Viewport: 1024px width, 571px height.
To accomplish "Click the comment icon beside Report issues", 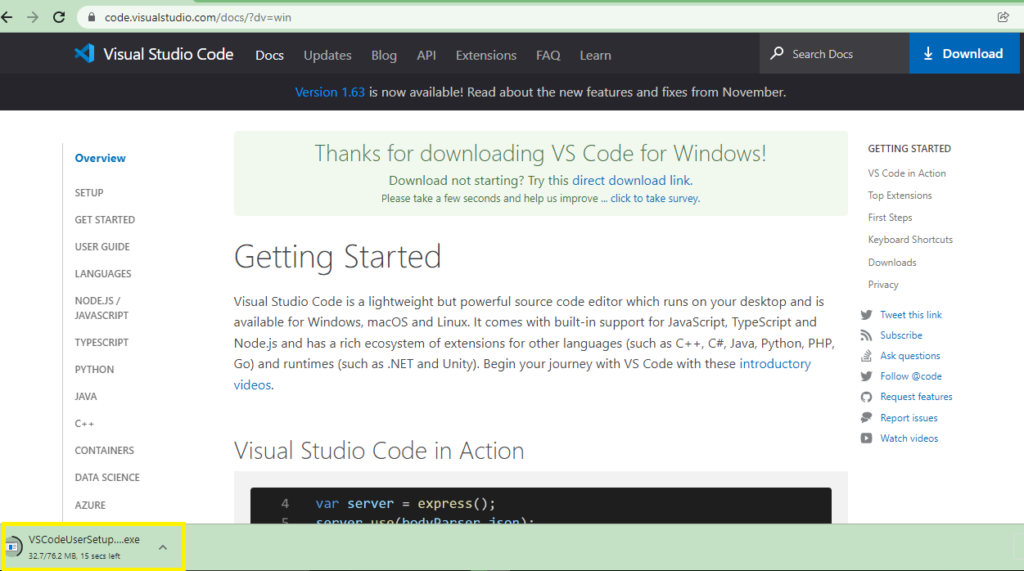I will [866, 417].
